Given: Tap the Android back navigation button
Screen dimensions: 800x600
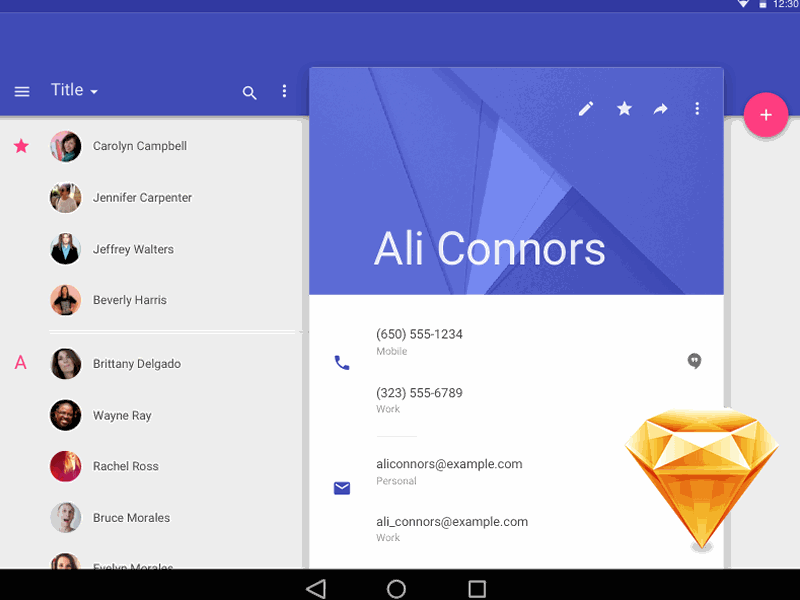Looking at the screenshot, I should 316,589.
